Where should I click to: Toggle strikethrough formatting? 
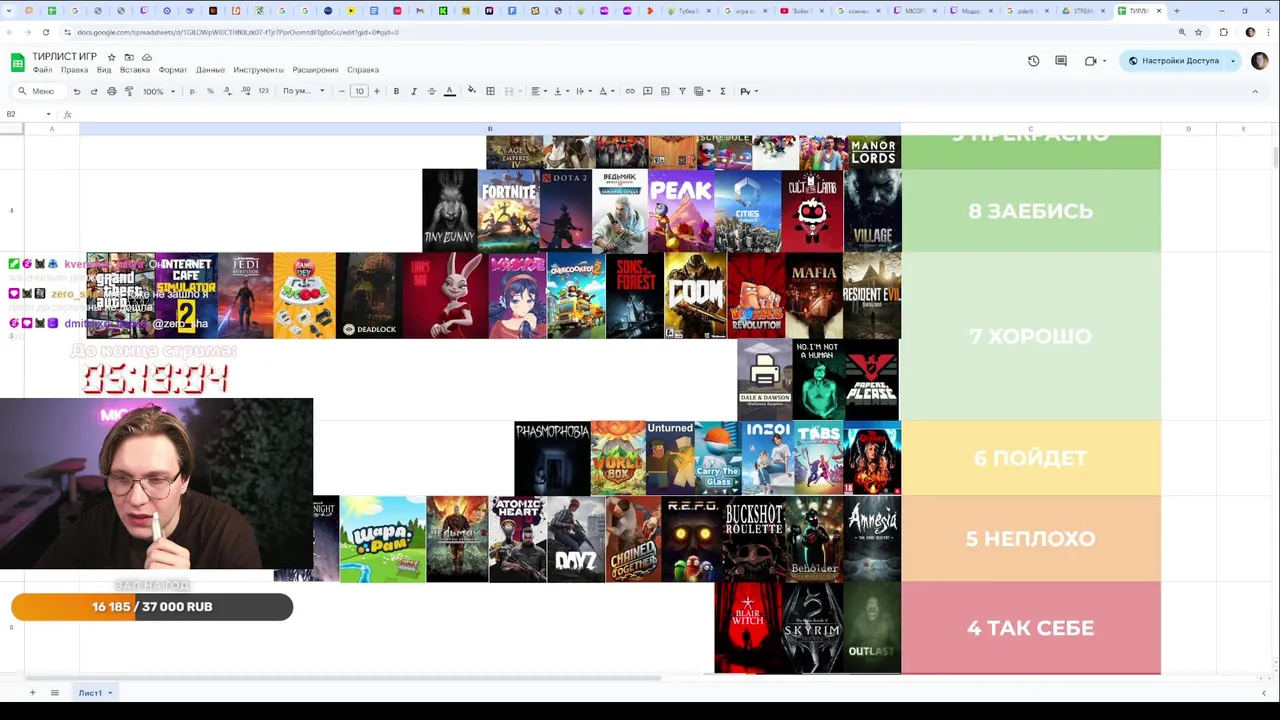(432, 91)
